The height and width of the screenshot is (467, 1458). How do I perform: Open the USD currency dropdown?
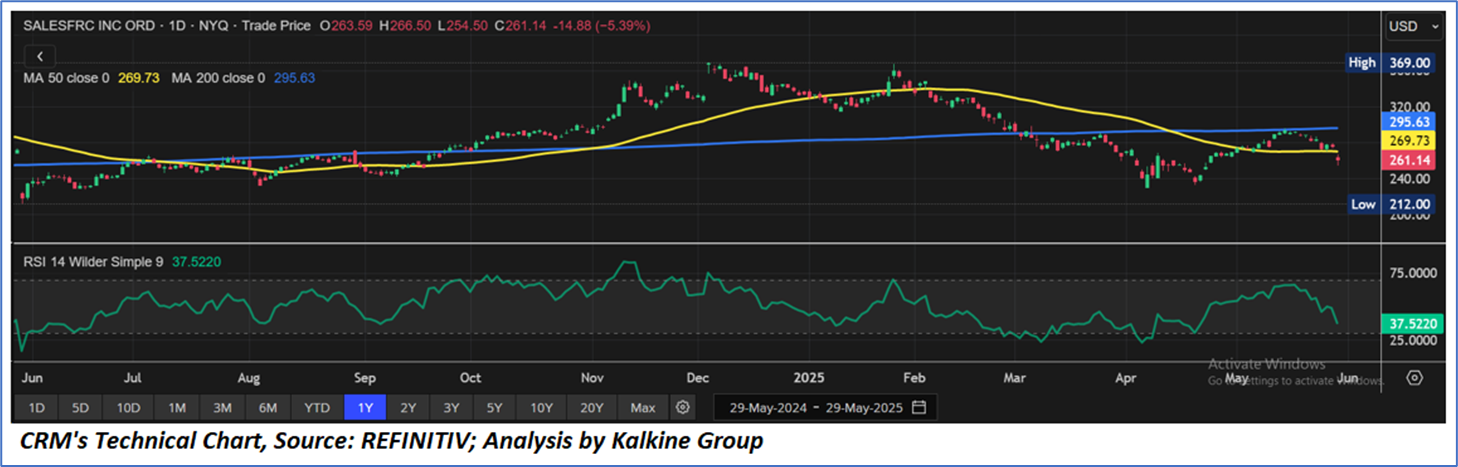(1415, 27)
